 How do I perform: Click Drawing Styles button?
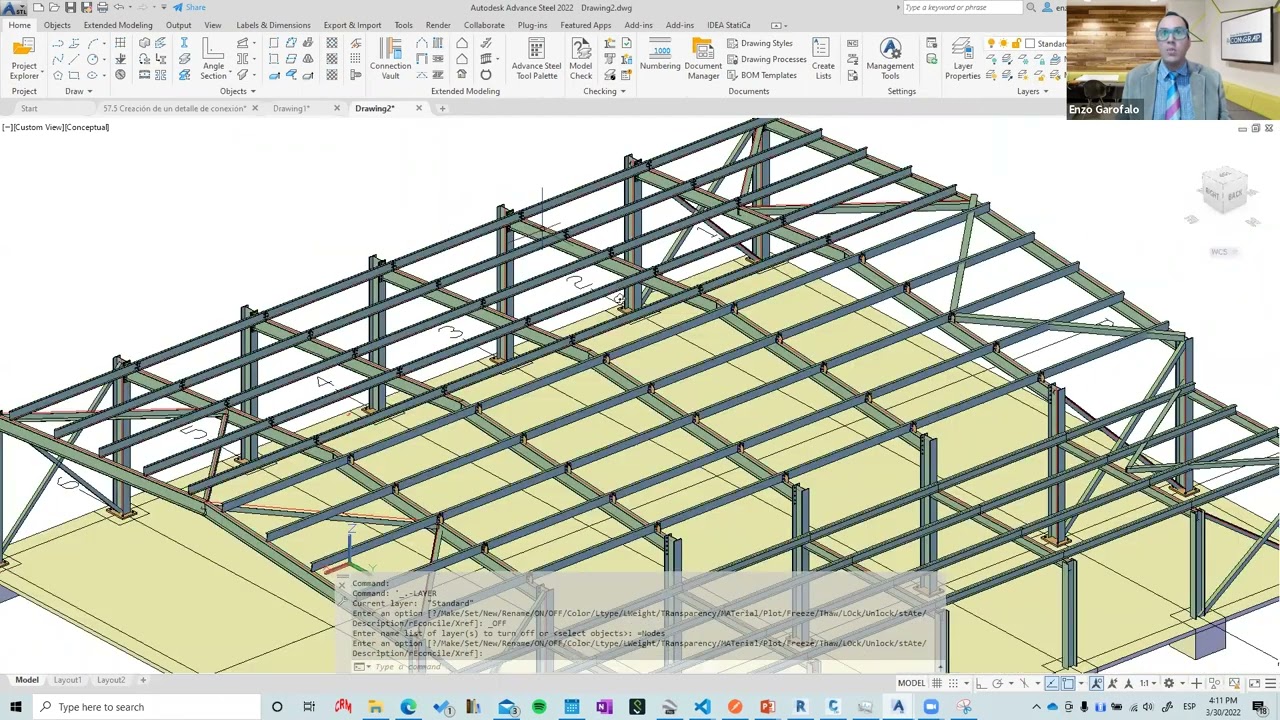pyautogui.click(x=760, y=43)
